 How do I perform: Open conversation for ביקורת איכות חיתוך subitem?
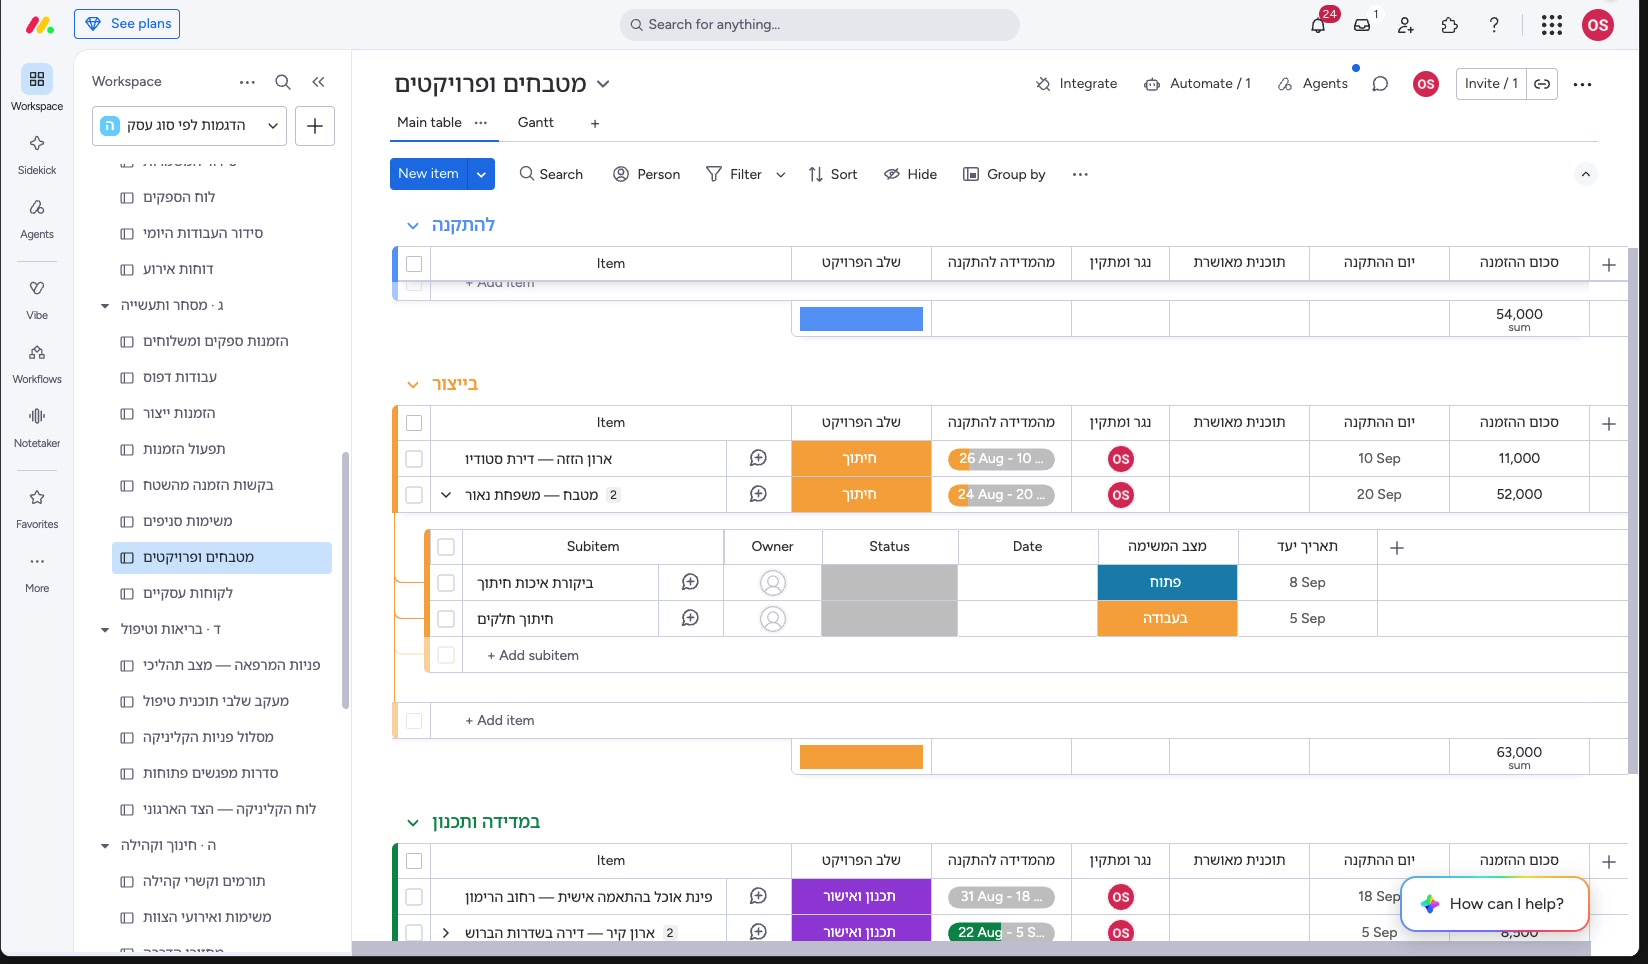[690, 582]
